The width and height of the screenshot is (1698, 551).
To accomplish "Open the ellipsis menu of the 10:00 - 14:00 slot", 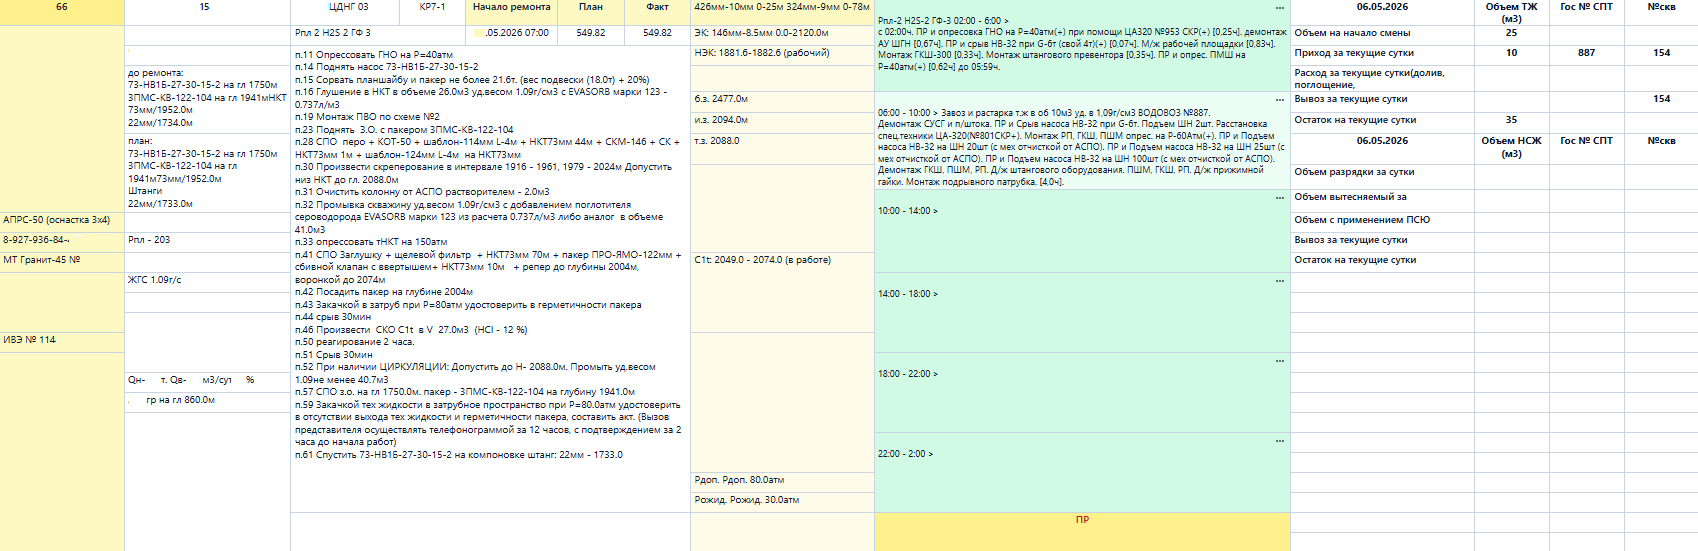I will (x=1279, y=198).
